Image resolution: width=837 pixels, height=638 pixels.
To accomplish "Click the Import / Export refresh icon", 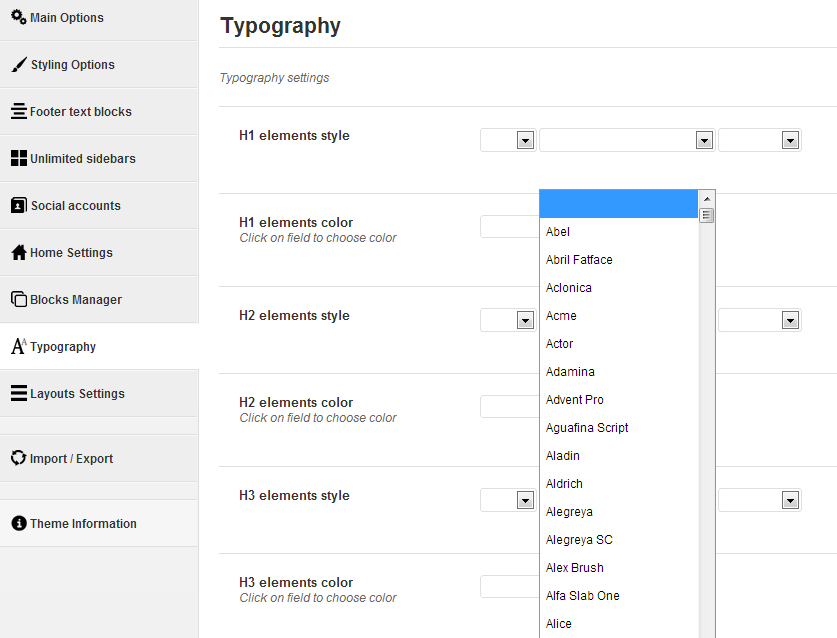I will click(x=19, y=458).
